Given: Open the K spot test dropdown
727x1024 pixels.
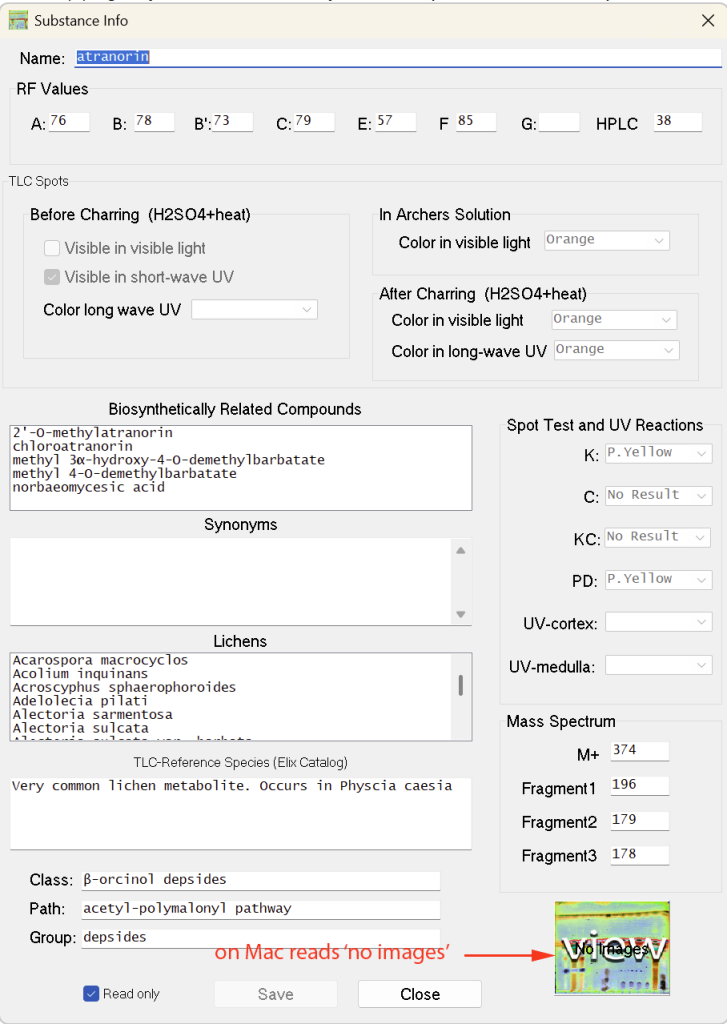Looking at the screenshot, I should pos(658,453).
